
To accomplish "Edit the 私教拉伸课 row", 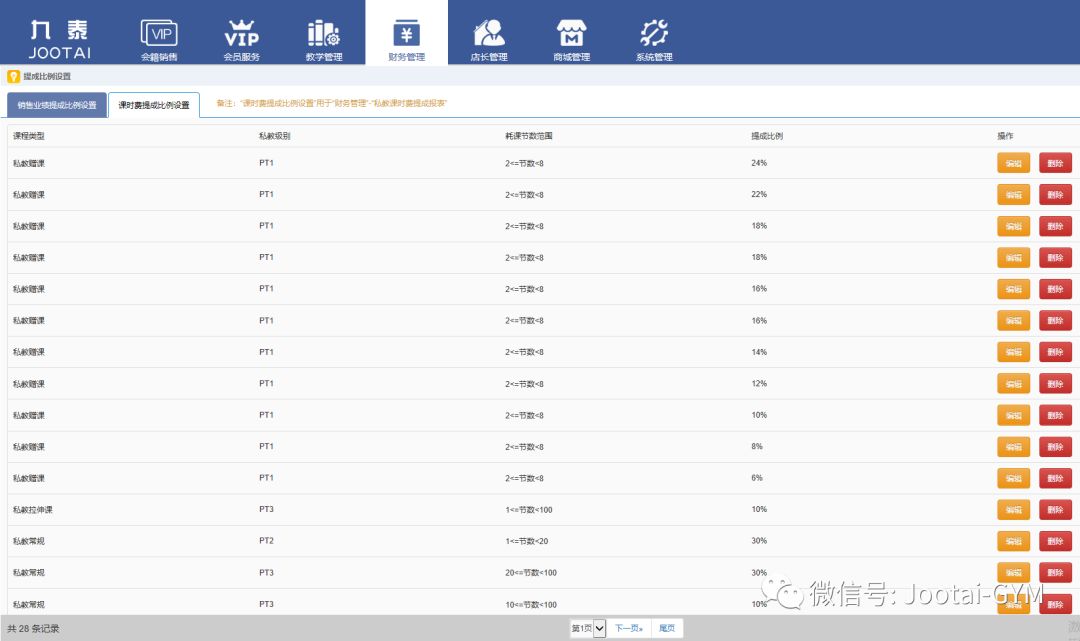I will pos(1013,509).
